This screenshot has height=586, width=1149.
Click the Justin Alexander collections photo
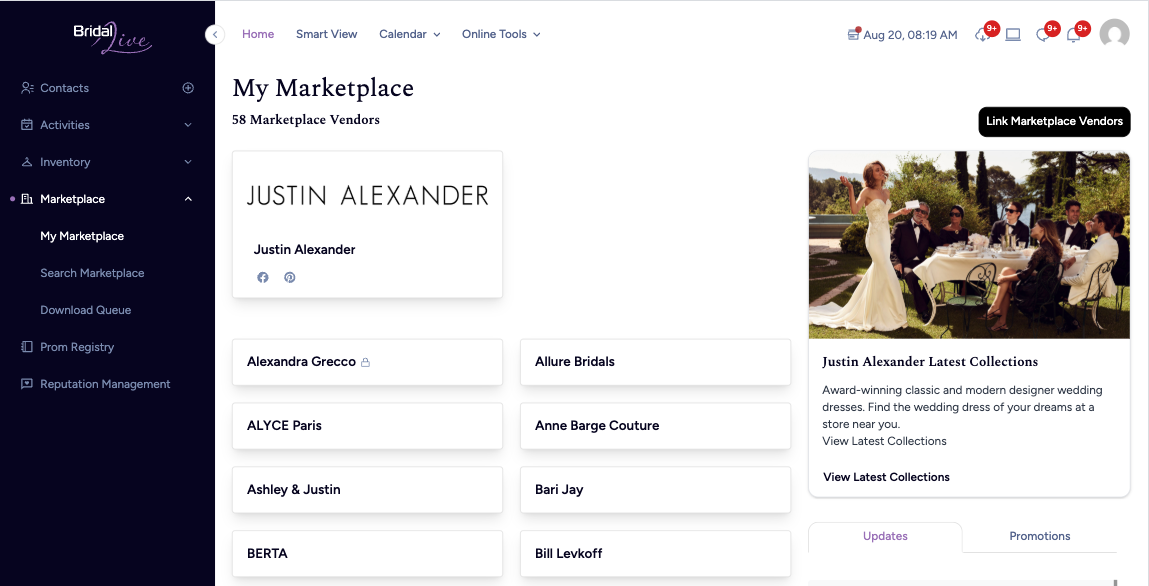pyautogui.click(x=969, y=245)
